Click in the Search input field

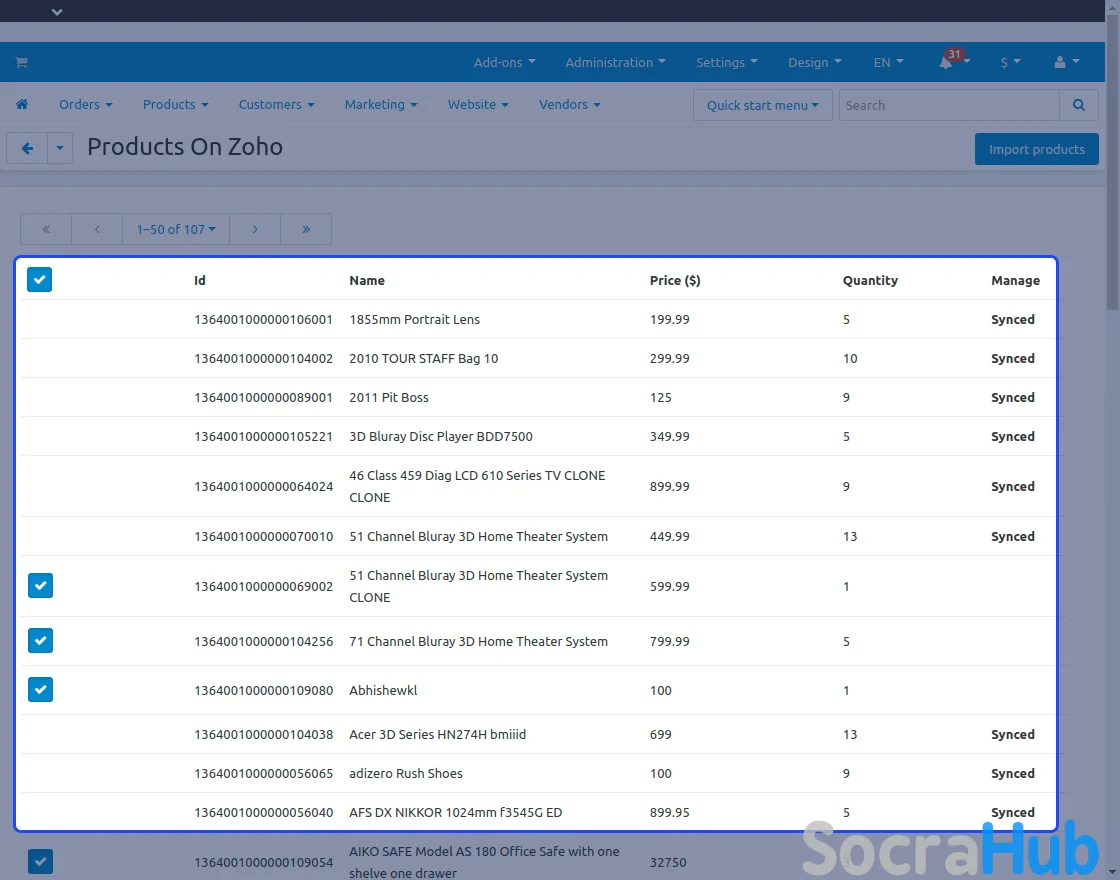tap(948, 105)
